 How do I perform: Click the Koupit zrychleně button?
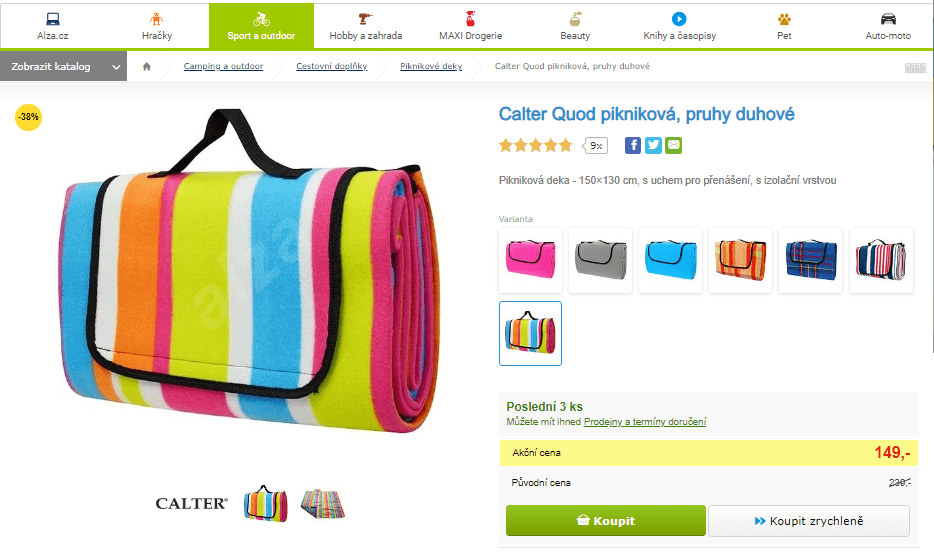(809, 521)
